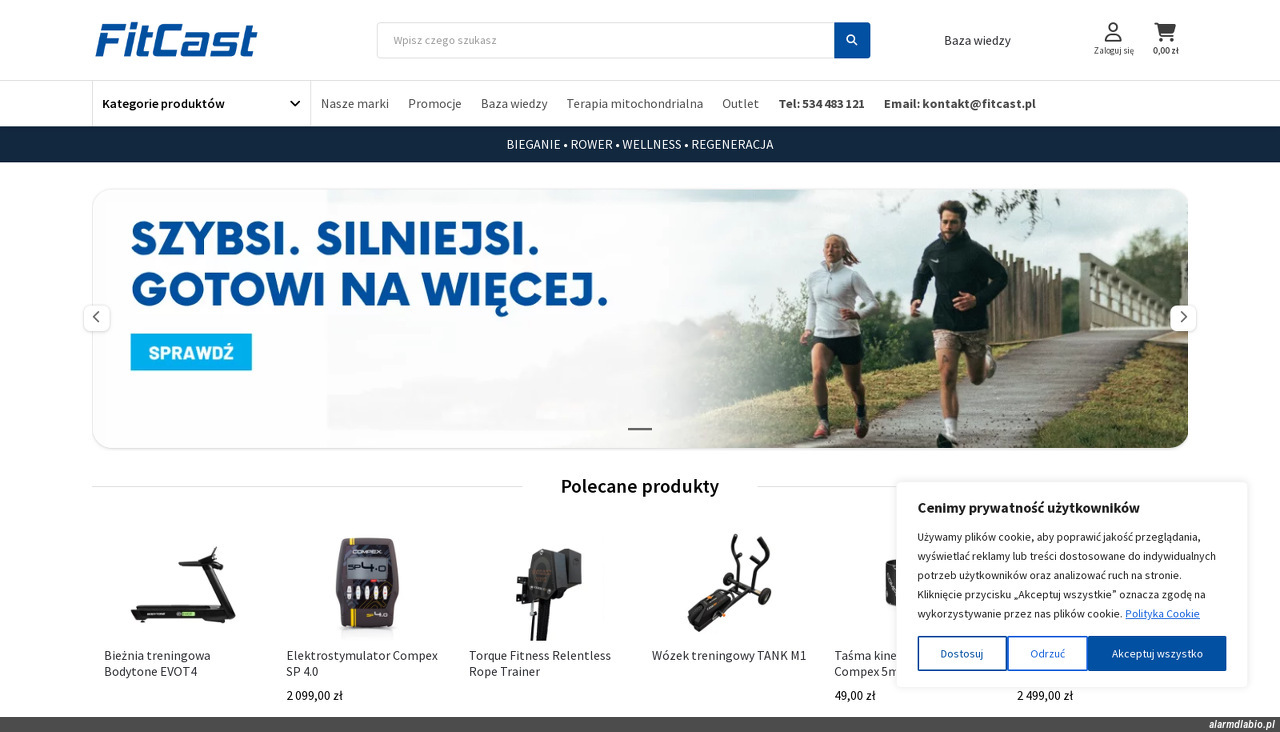The width and height of the screenshot is (1280, 732).
Task: Go to Terapia mitochondrialna page
Action: coord(634,104)
